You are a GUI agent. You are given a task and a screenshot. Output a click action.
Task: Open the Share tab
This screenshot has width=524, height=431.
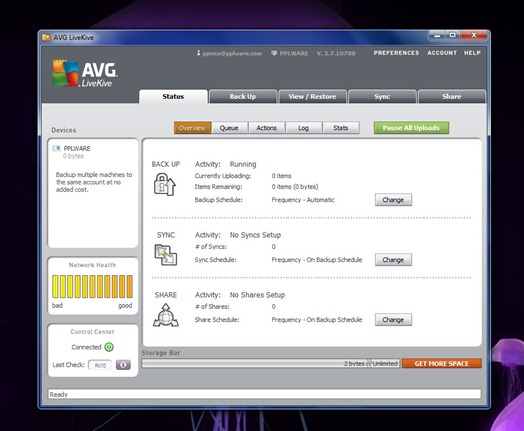coord(451,97)
